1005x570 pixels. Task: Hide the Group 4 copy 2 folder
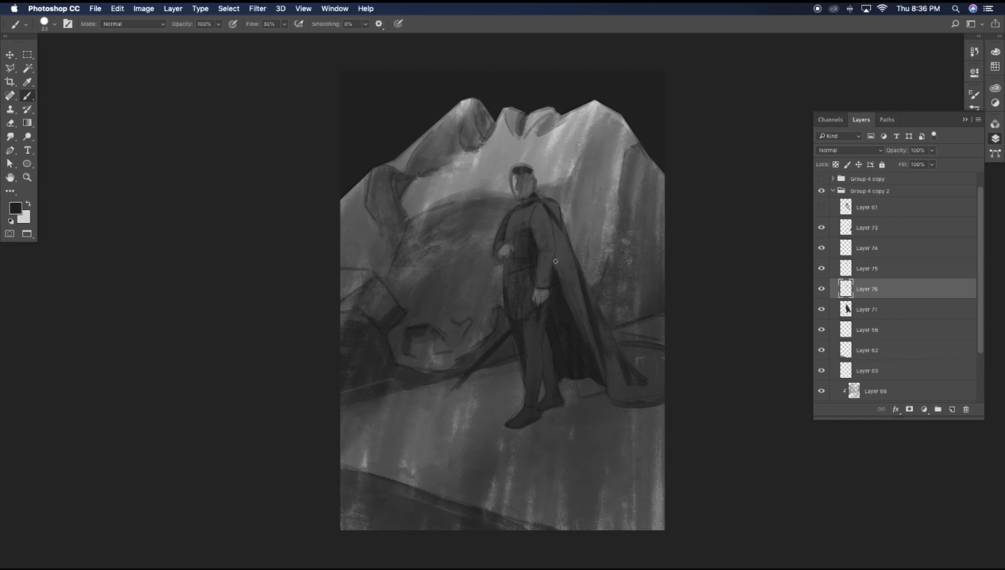[821, 191]
